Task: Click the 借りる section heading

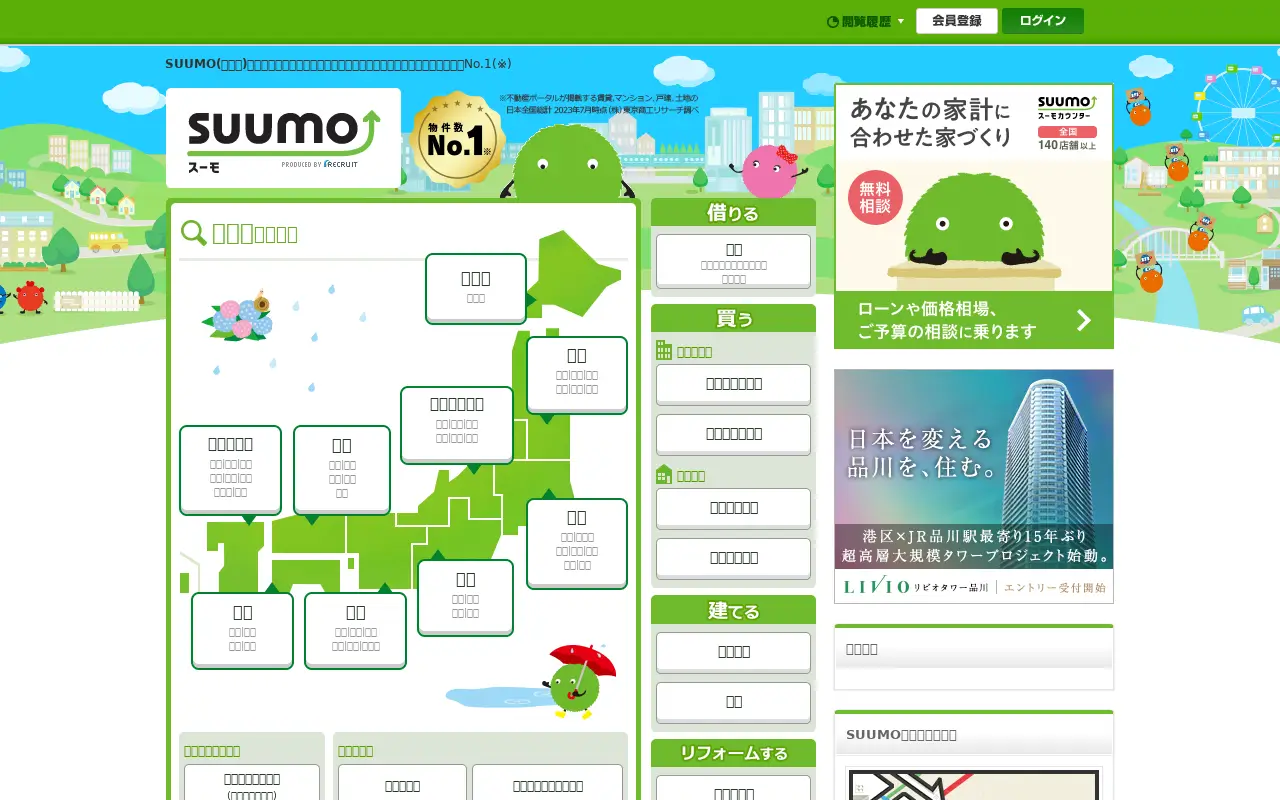Action: (x=733, y=212)
